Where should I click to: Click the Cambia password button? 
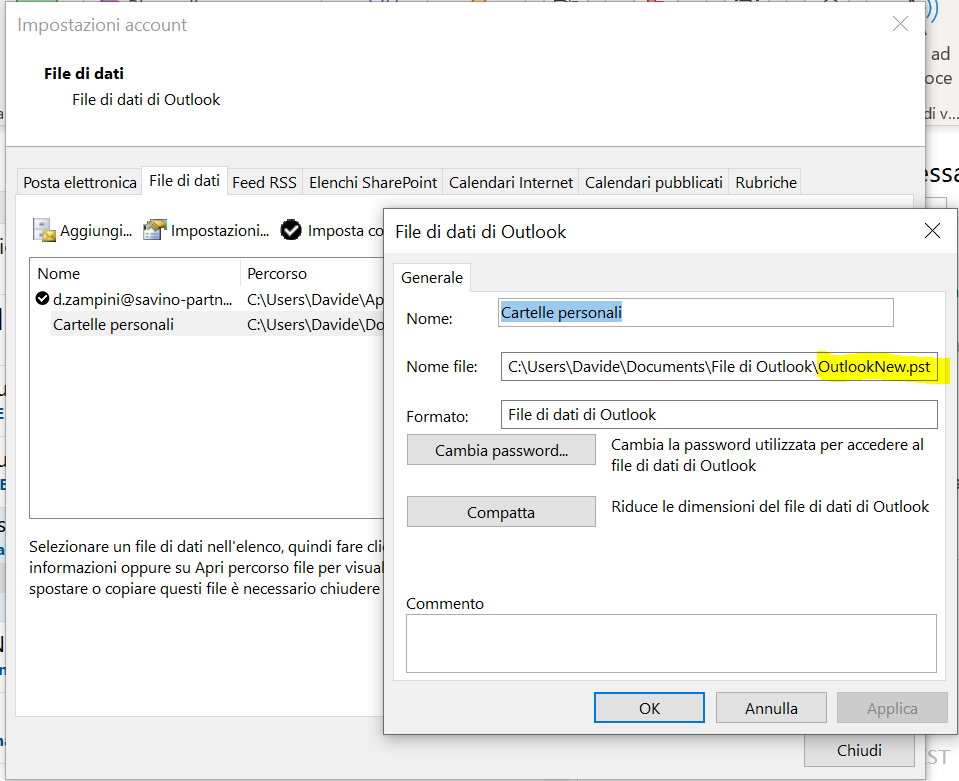click(x=502, y=450)
